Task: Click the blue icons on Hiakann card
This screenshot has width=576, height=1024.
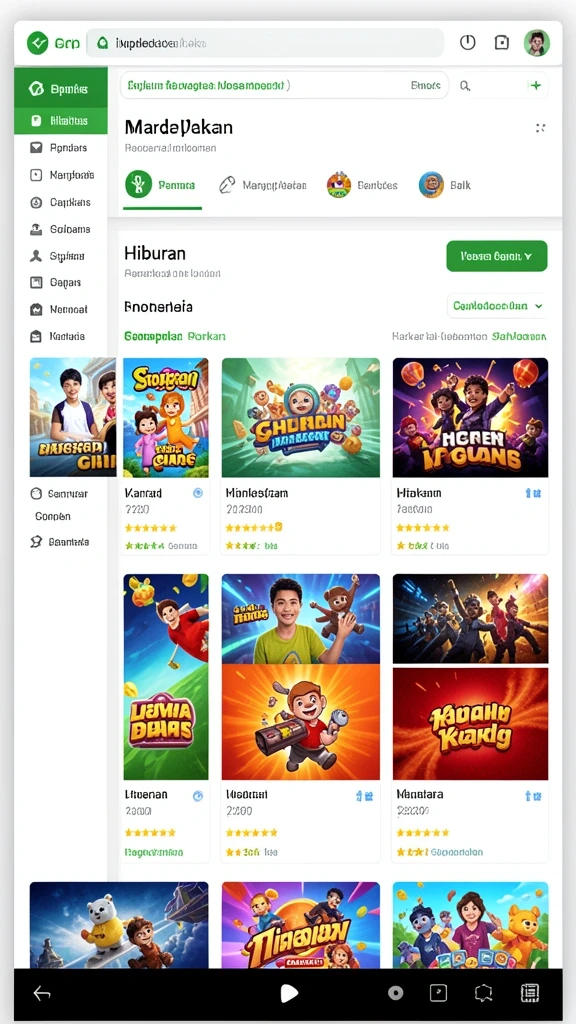Action: (533, 493)
